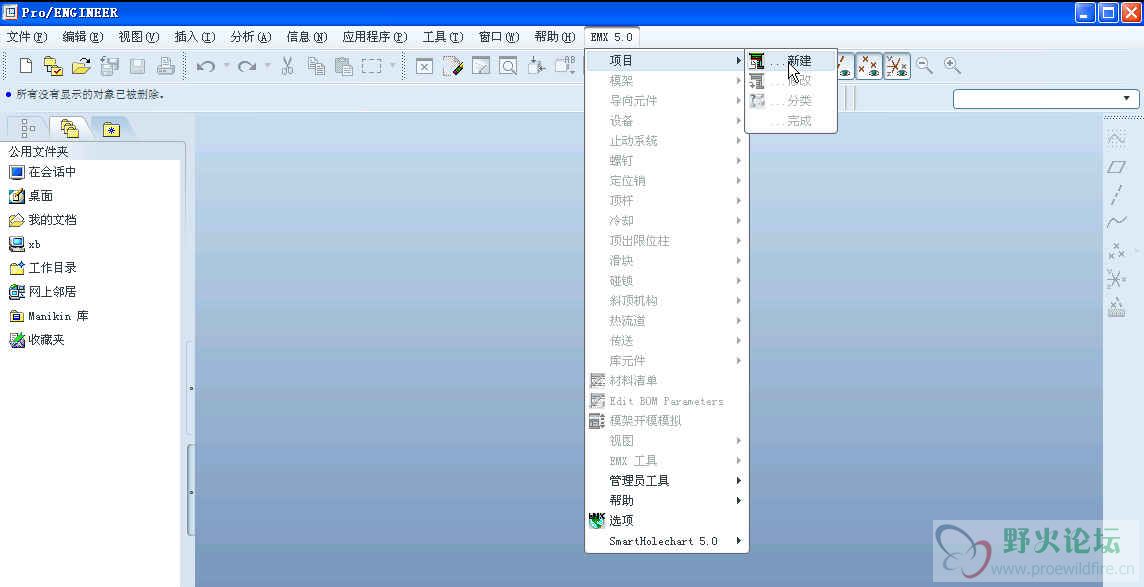
Task: Toggle datum points display
Action: point(868,66)
